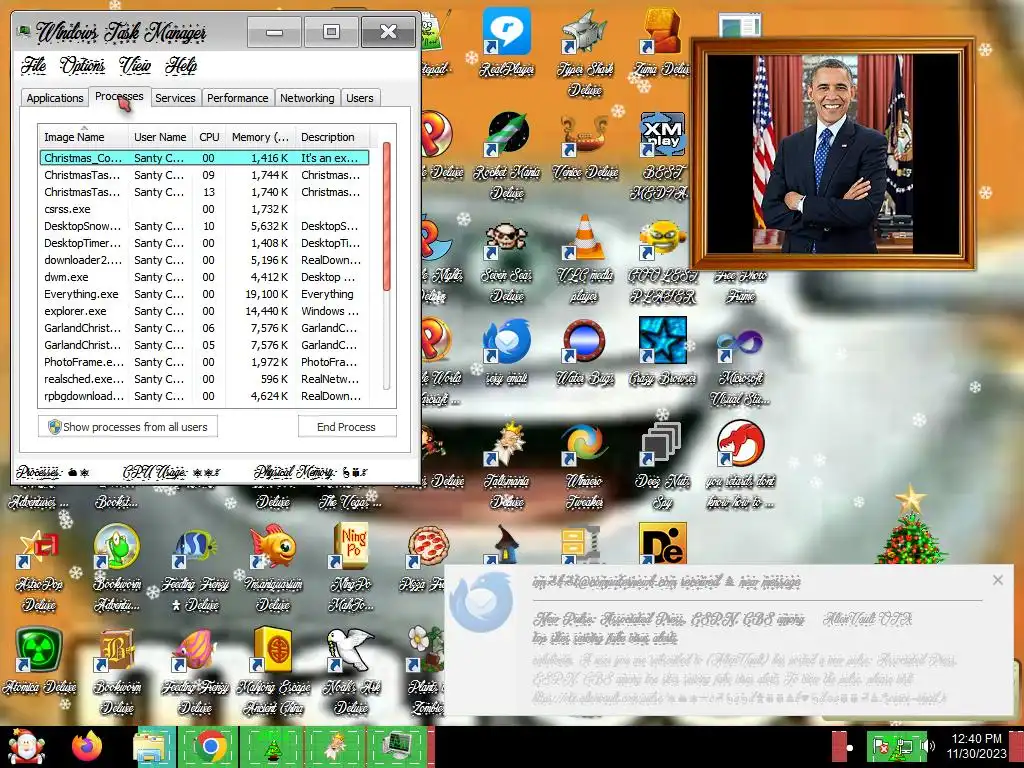
Task: Launch VLC media player from the desktop
Action: coord(584,258)
